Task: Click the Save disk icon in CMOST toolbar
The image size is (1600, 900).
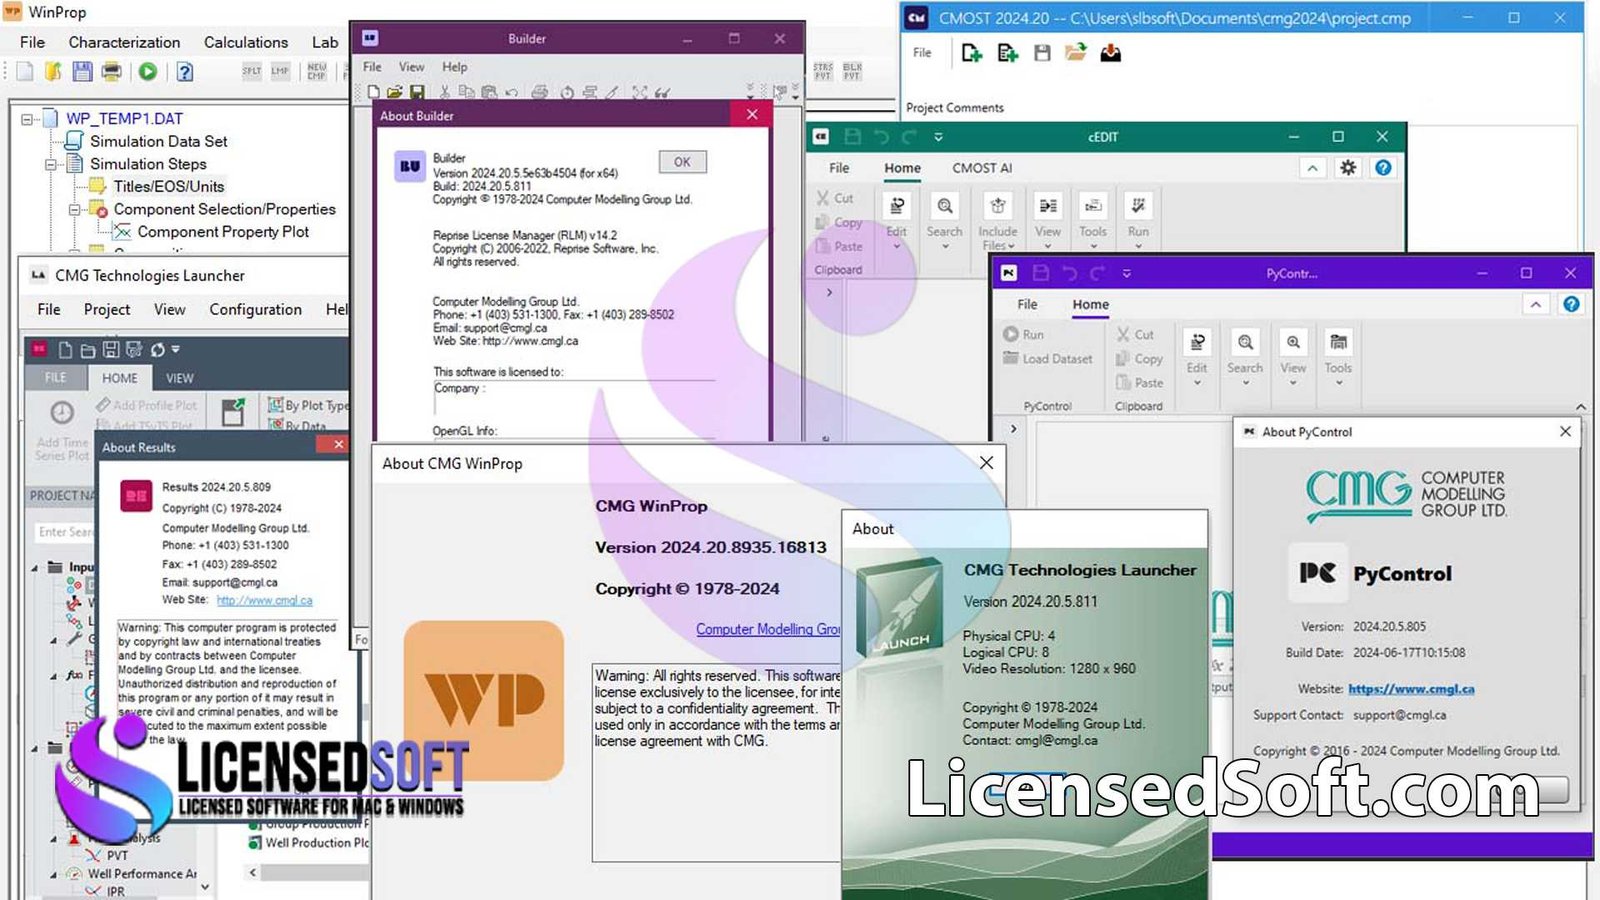Action: coord(1042,53)
